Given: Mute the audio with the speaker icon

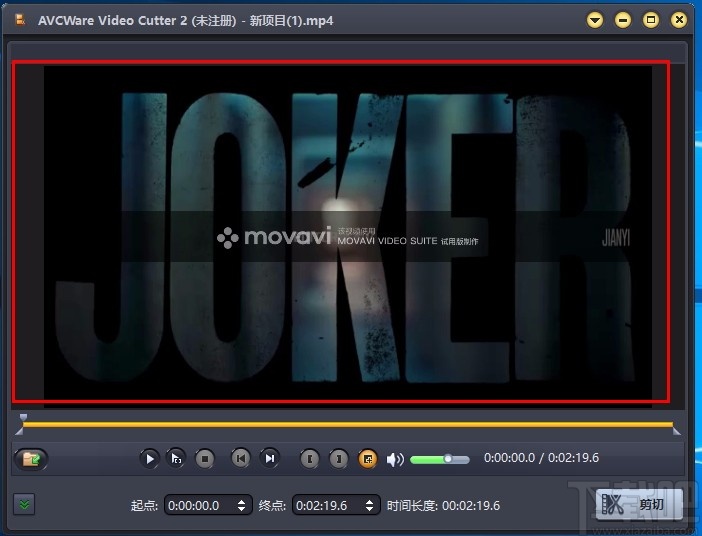Looking at the screenshot, I should tap(395, 459).
